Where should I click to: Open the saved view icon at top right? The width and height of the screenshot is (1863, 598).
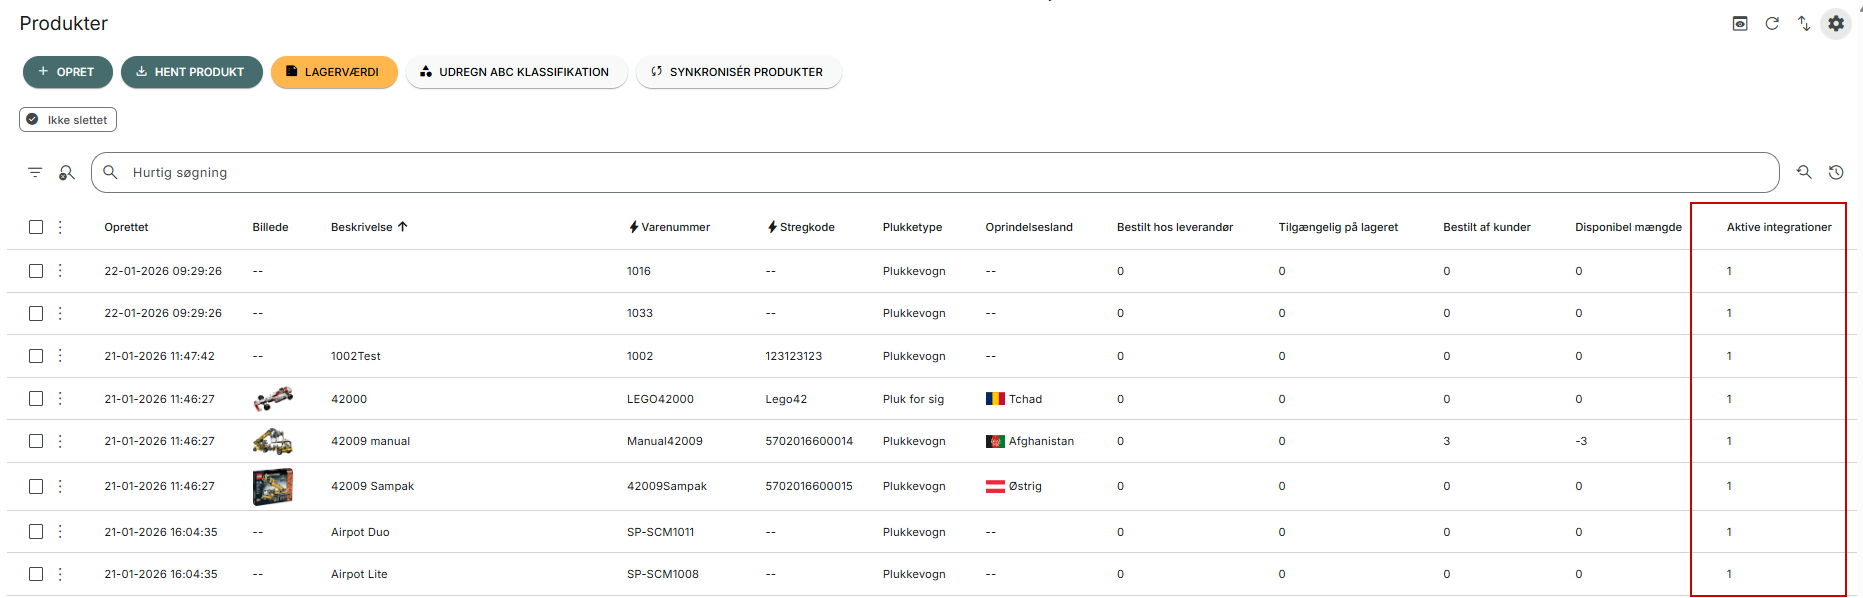(x=1740, y=23)
